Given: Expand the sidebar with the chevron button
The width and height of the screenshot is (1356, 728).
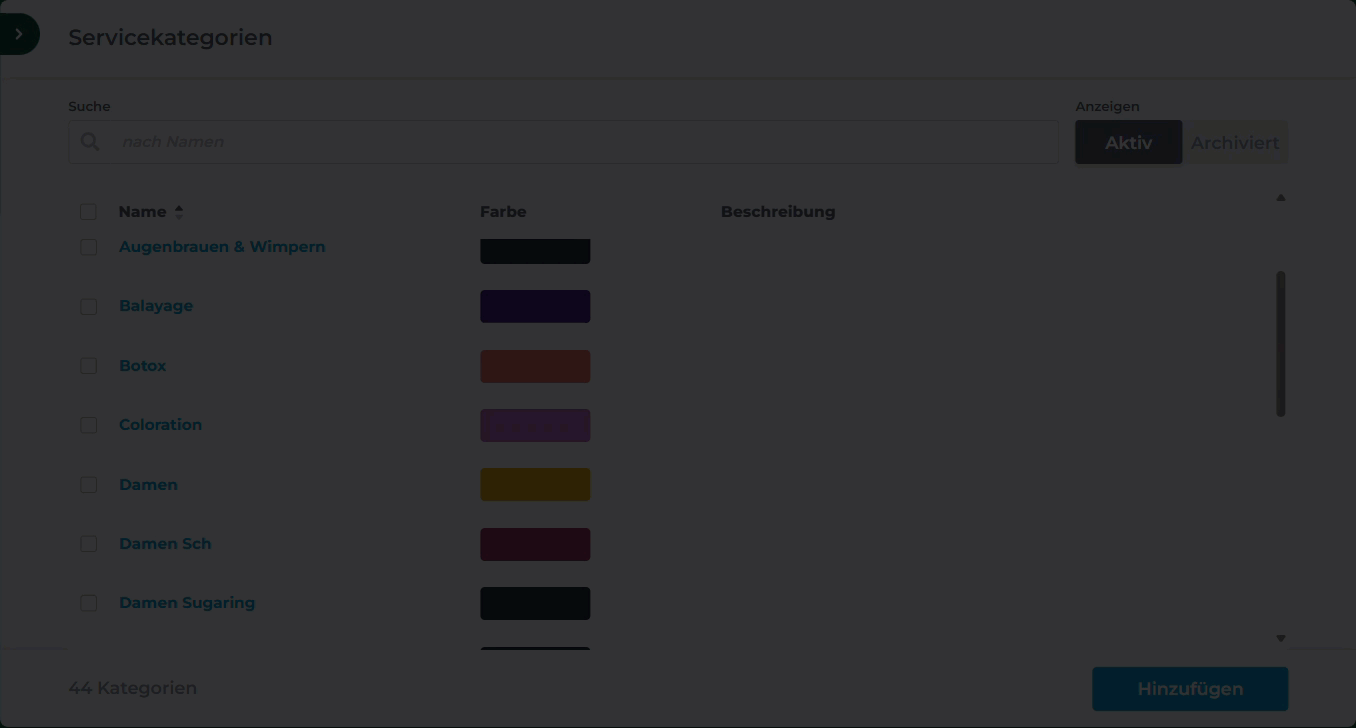Looking at the screenshot, I should [x=19, y=35].
